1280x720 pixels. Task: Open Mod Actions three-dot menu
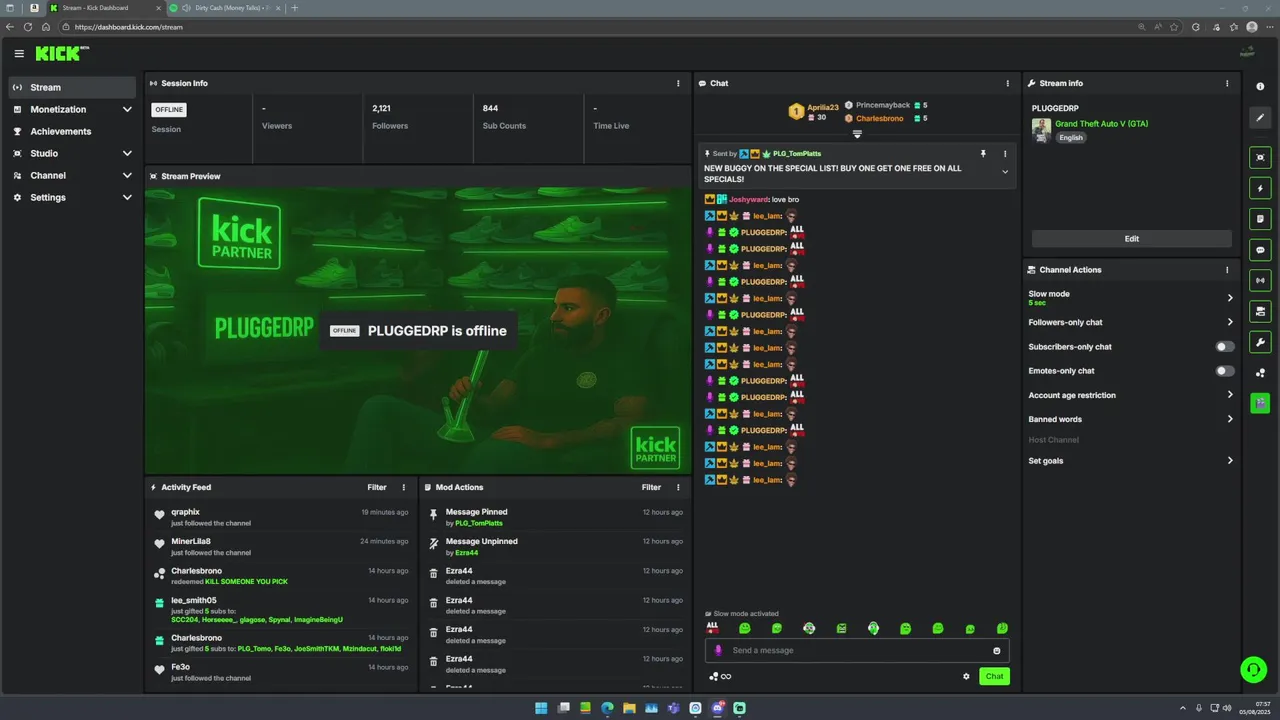tap(678, 487)
